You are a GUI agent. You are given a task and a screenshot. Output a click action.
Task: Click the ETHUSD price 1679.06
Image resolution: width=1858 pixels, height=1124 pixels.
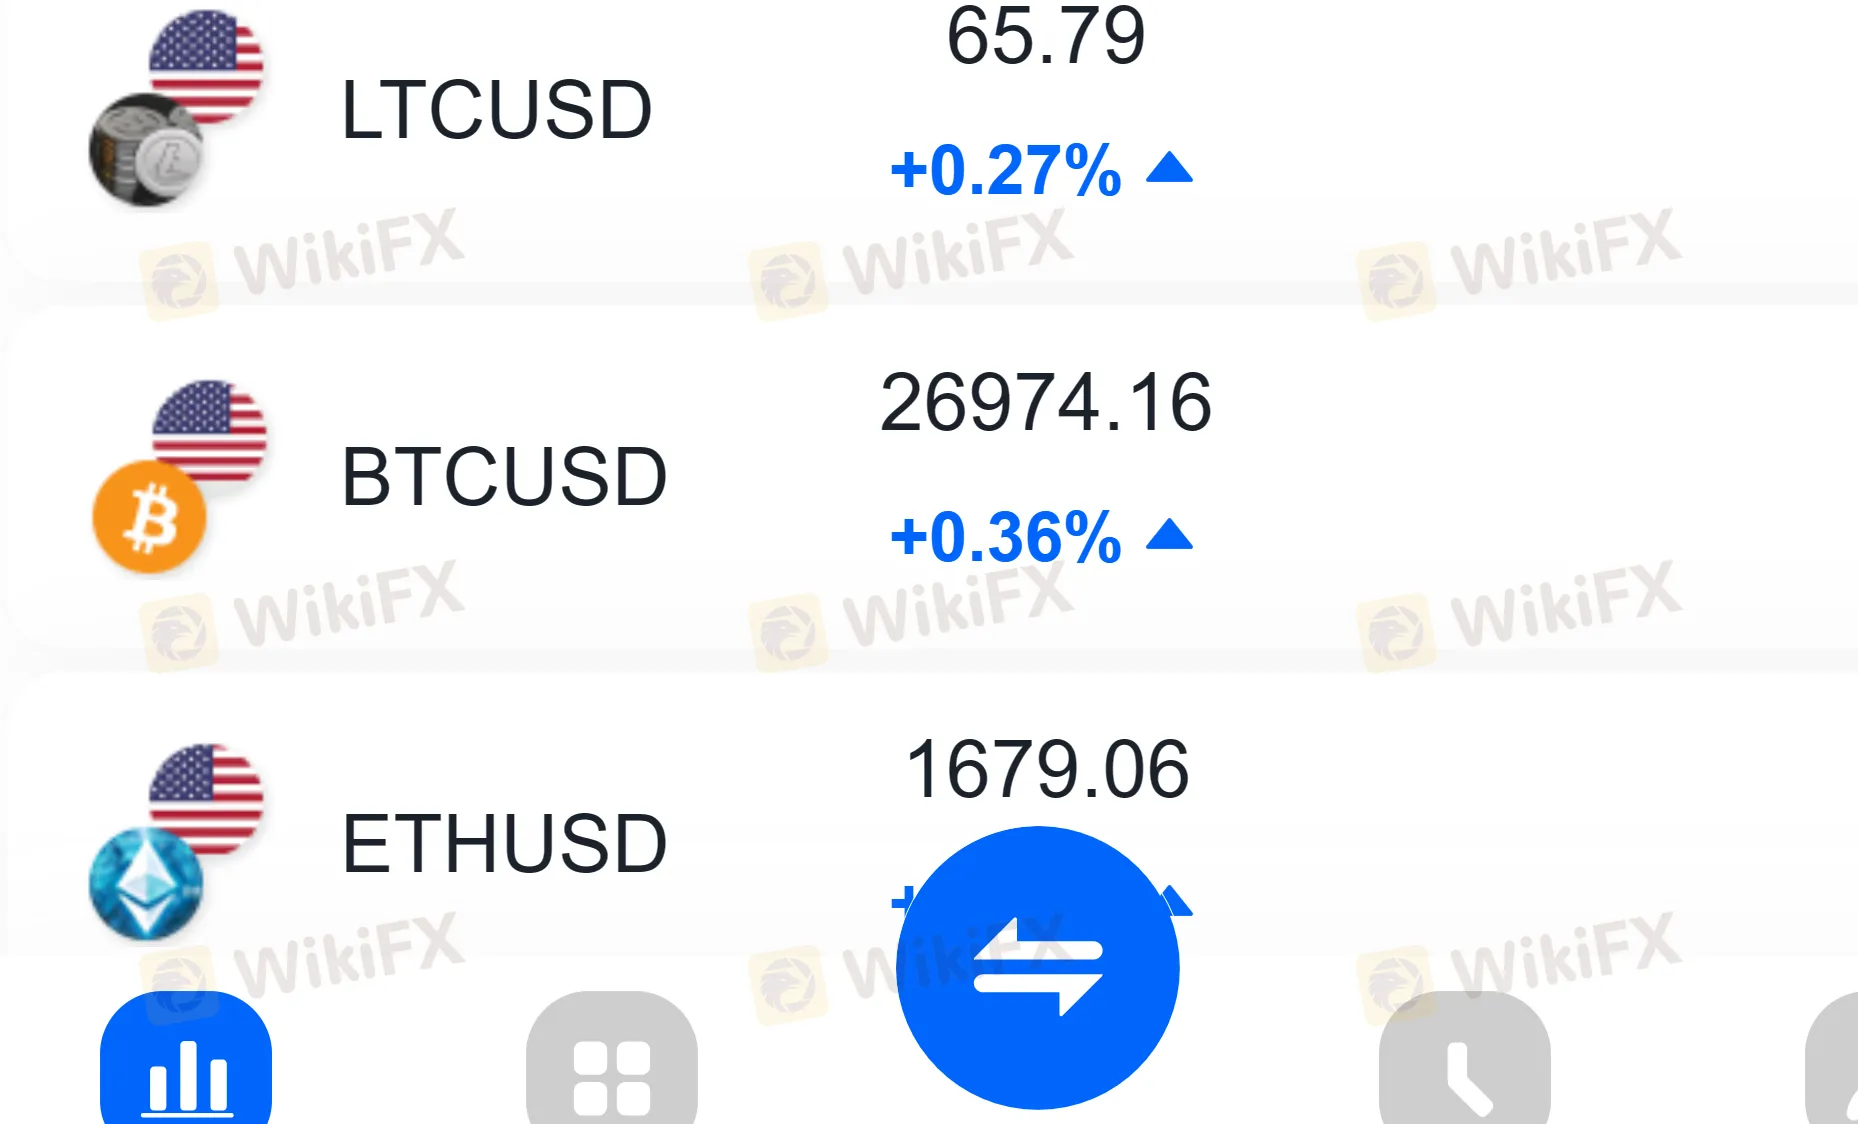(1046, 769)
